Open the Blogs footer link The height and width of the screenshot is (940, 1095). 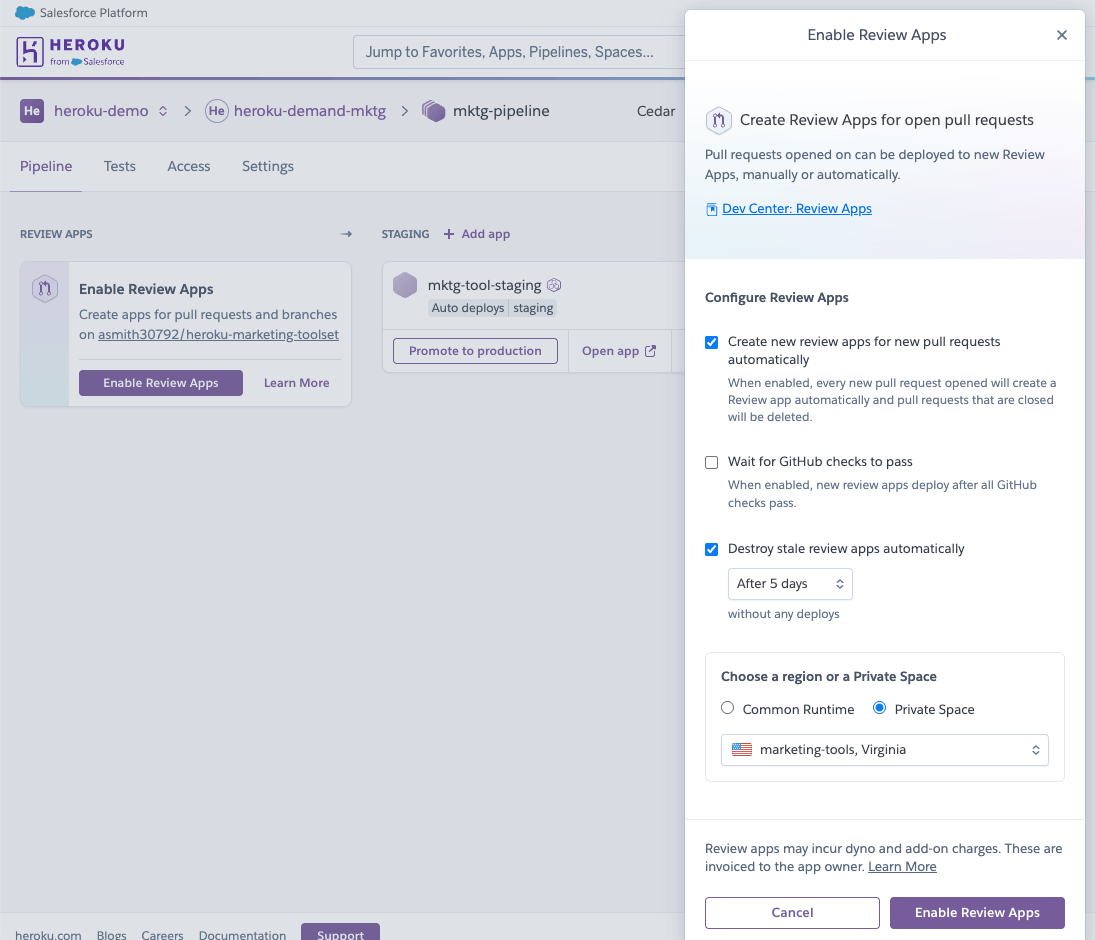(112, 934)
